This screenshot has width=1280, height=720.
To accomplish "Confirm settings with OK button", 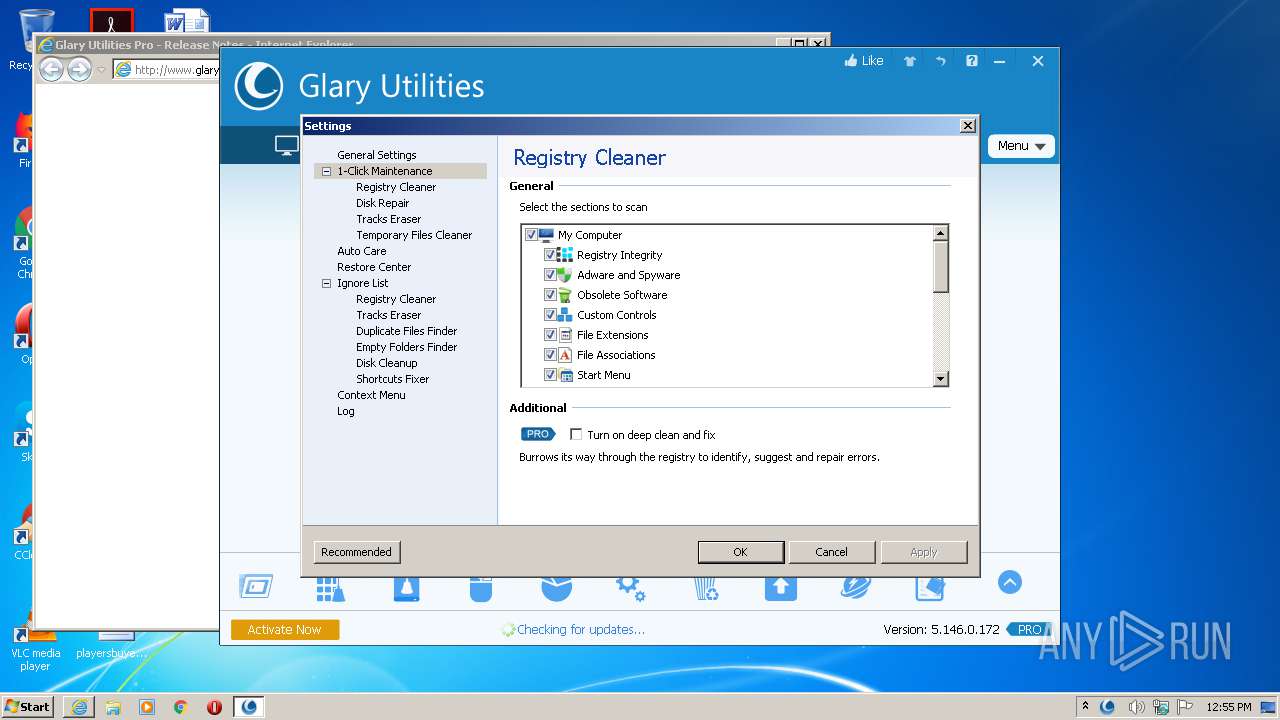I will (x=740, y=552).
